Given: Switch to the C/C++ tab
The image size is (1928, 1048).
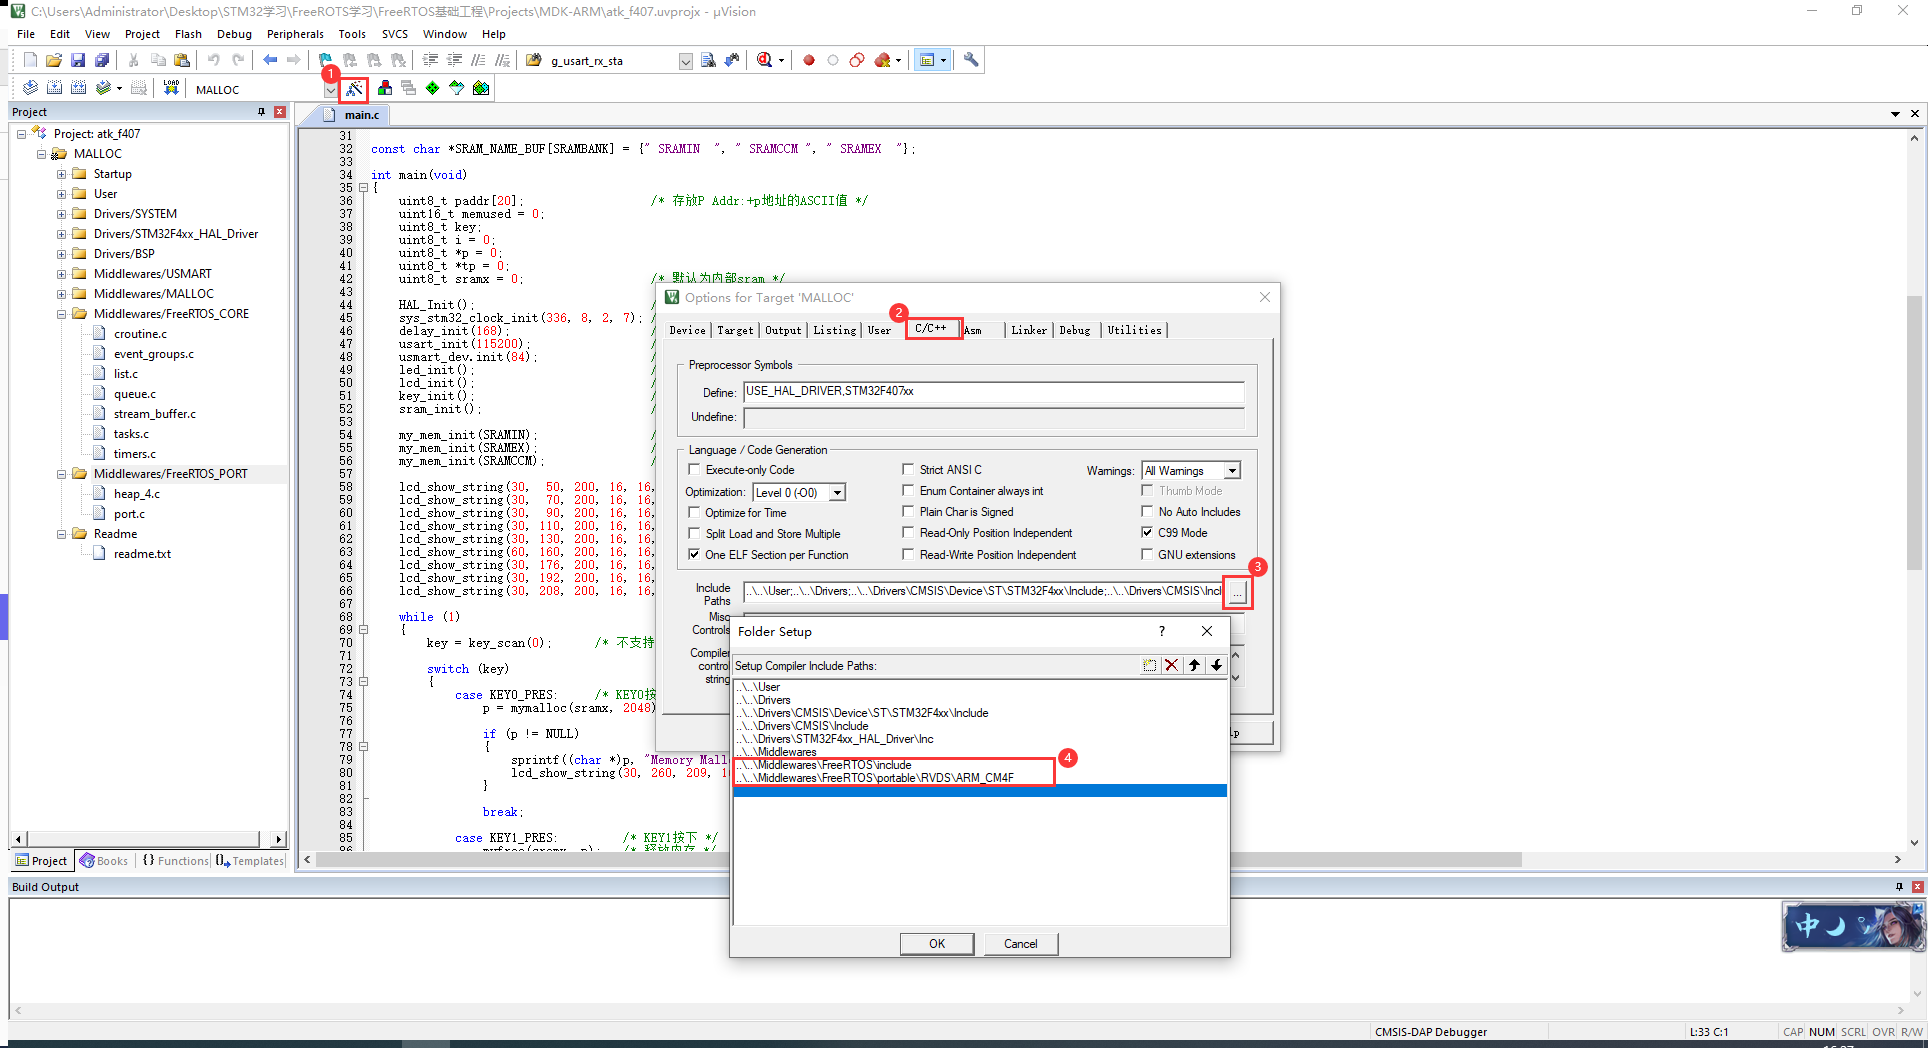Looking at the screenshot, I should (x=932, y=329).
